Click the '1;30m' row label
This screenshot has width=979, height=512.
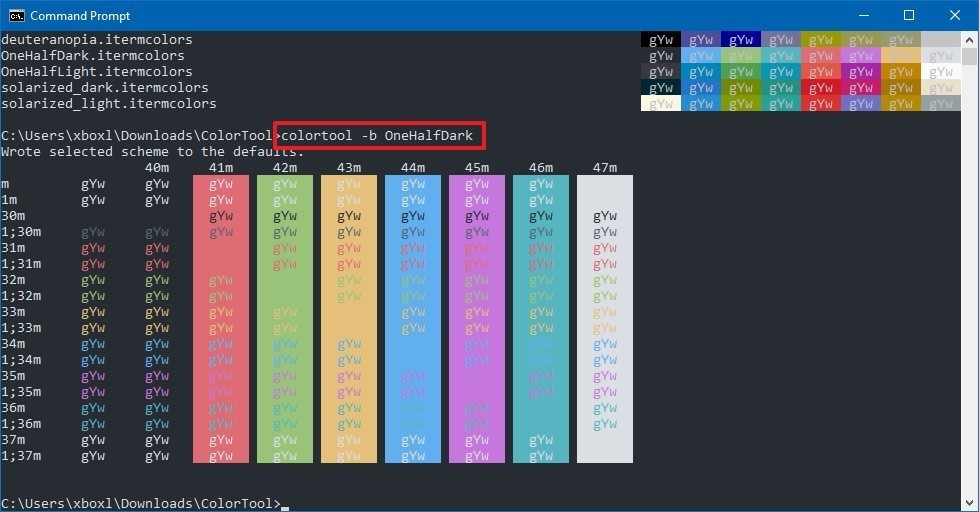pyautogui.click(x=21, y=232)
